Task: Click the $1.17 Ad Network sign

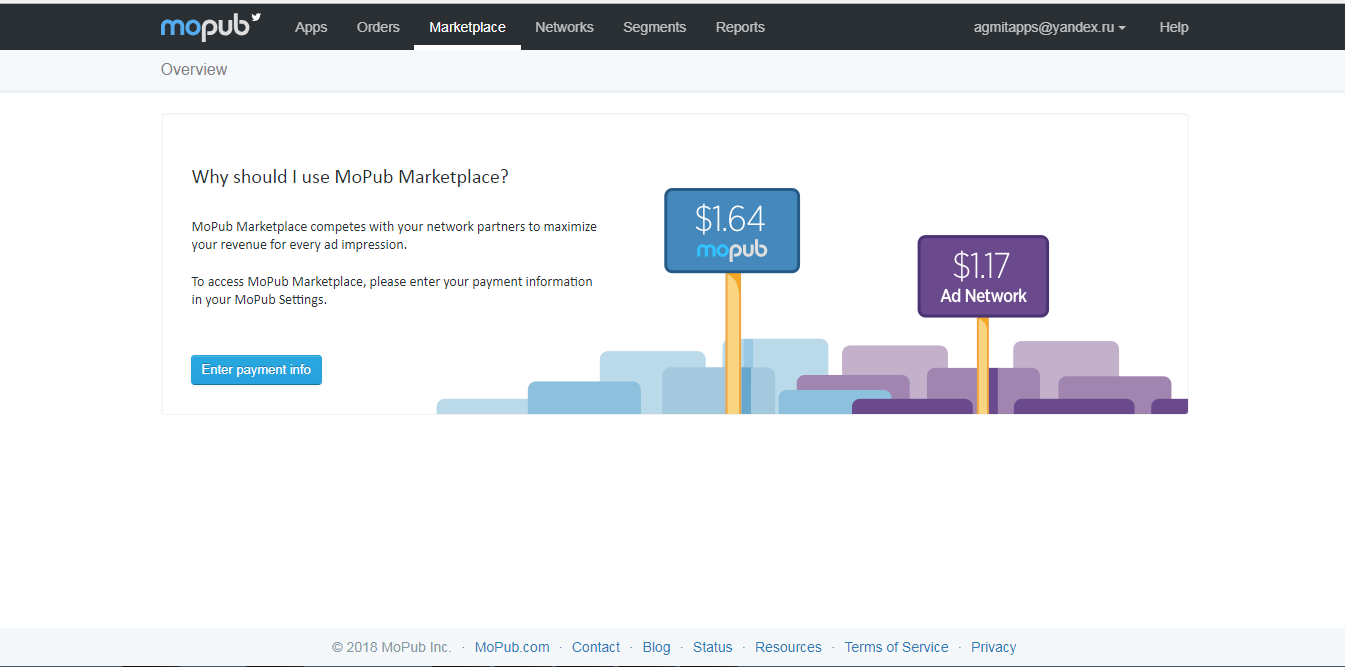Action: [x=983, y=276]
